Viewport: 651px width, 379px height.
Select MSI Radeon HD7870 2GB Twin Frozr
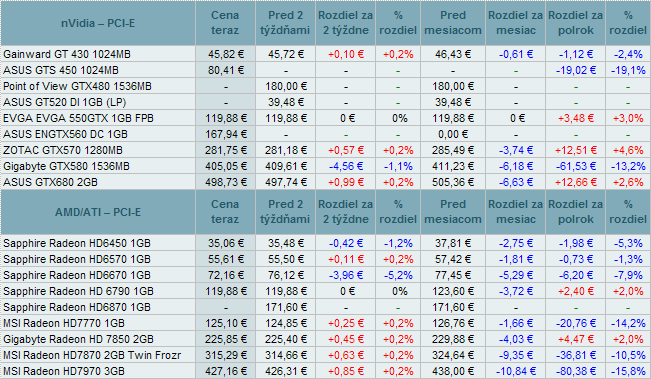click(92, 355)
